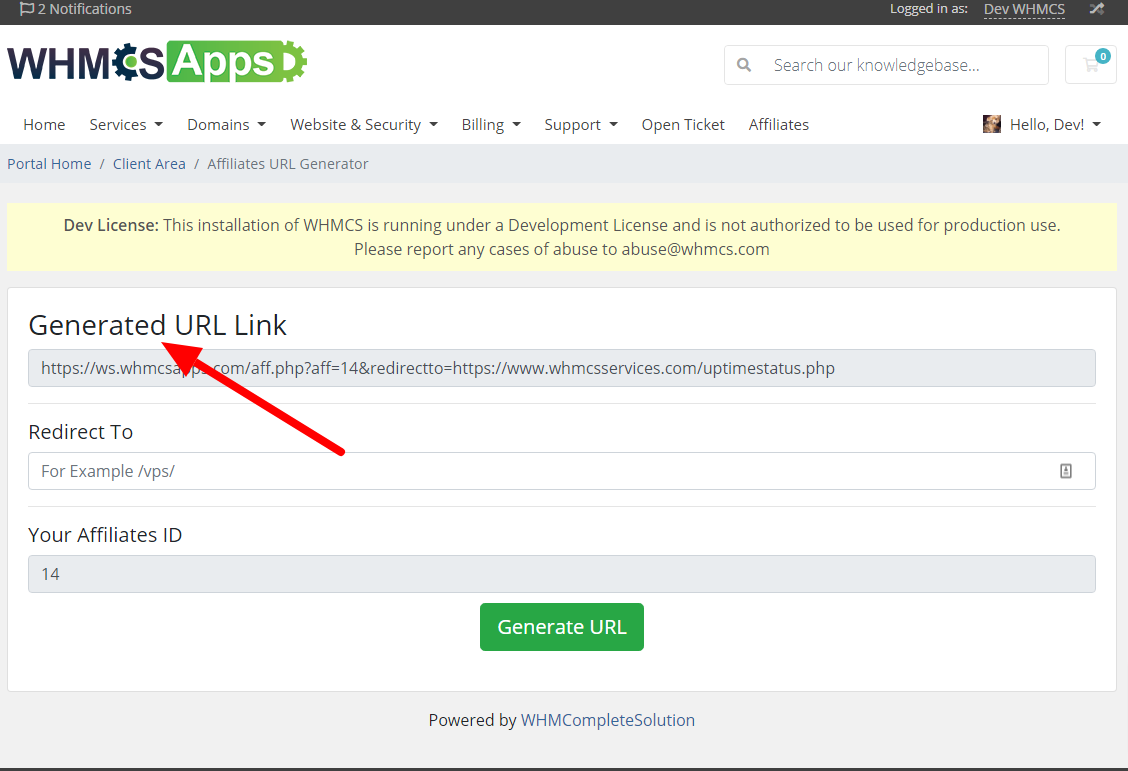Go to Home in the navigation bar
1128x771 pixels.
44,124
